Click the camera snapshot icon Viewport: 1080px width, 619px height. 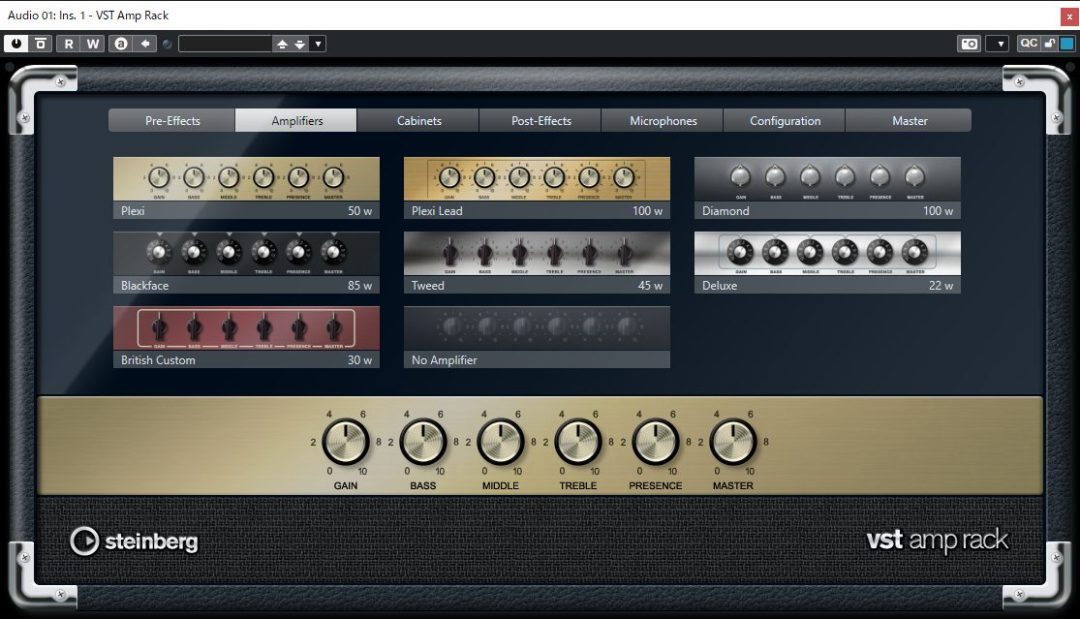[x=969, y=44]
